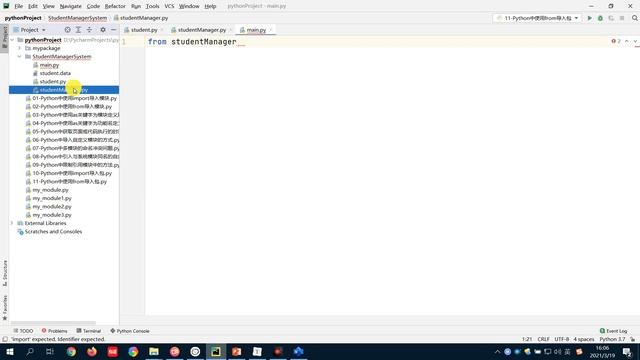Select Scratches and Consoles in the tree
The image size is (640, 360).
(53, 231)
